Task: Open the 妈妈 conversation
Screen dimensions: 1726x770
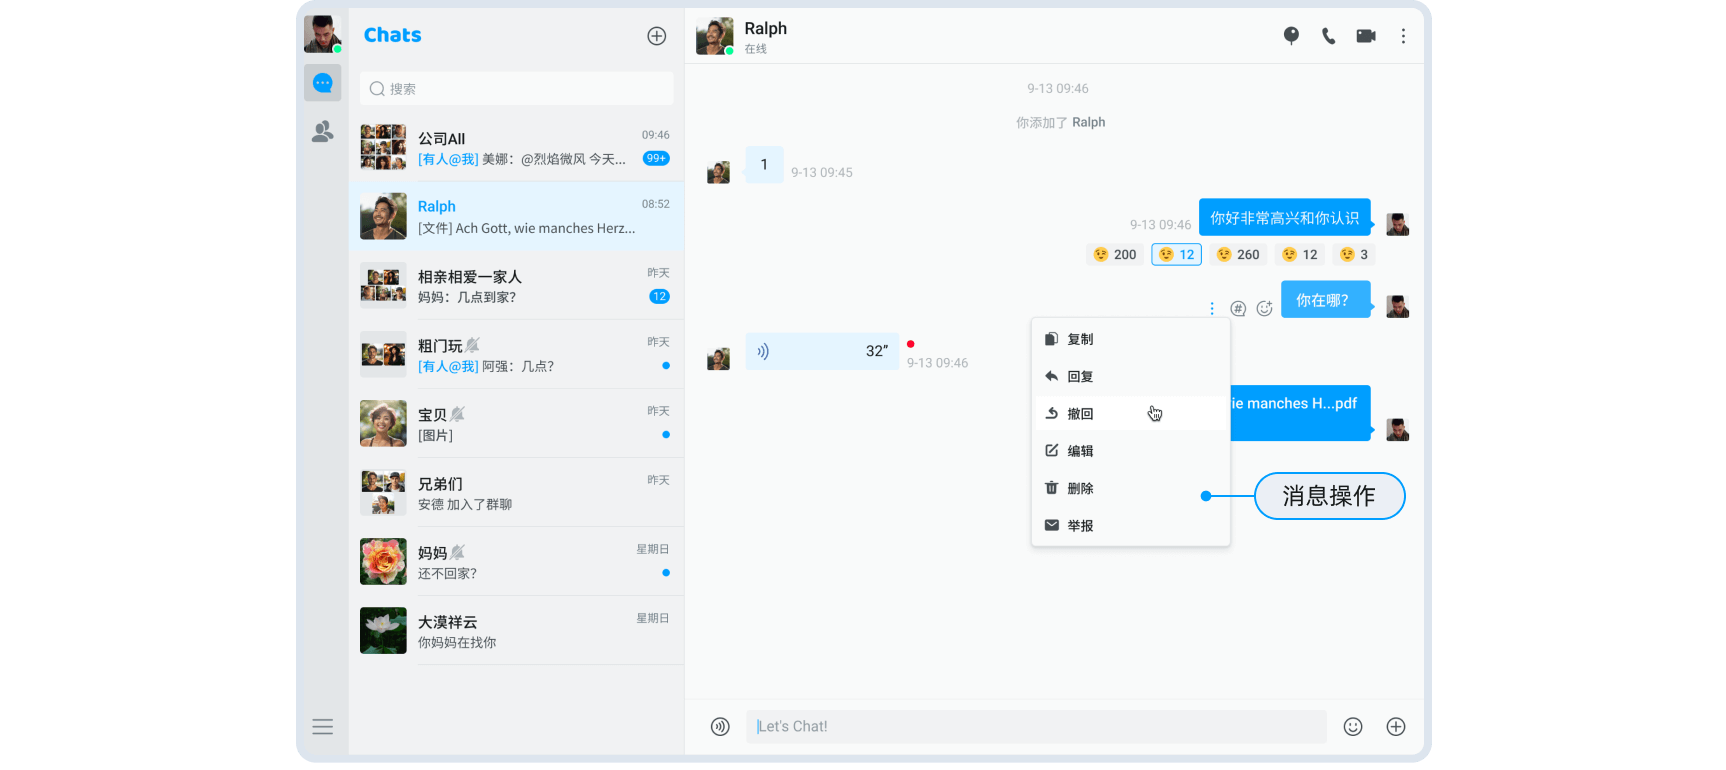Action: pyautogui.click(x=516, y=561)
